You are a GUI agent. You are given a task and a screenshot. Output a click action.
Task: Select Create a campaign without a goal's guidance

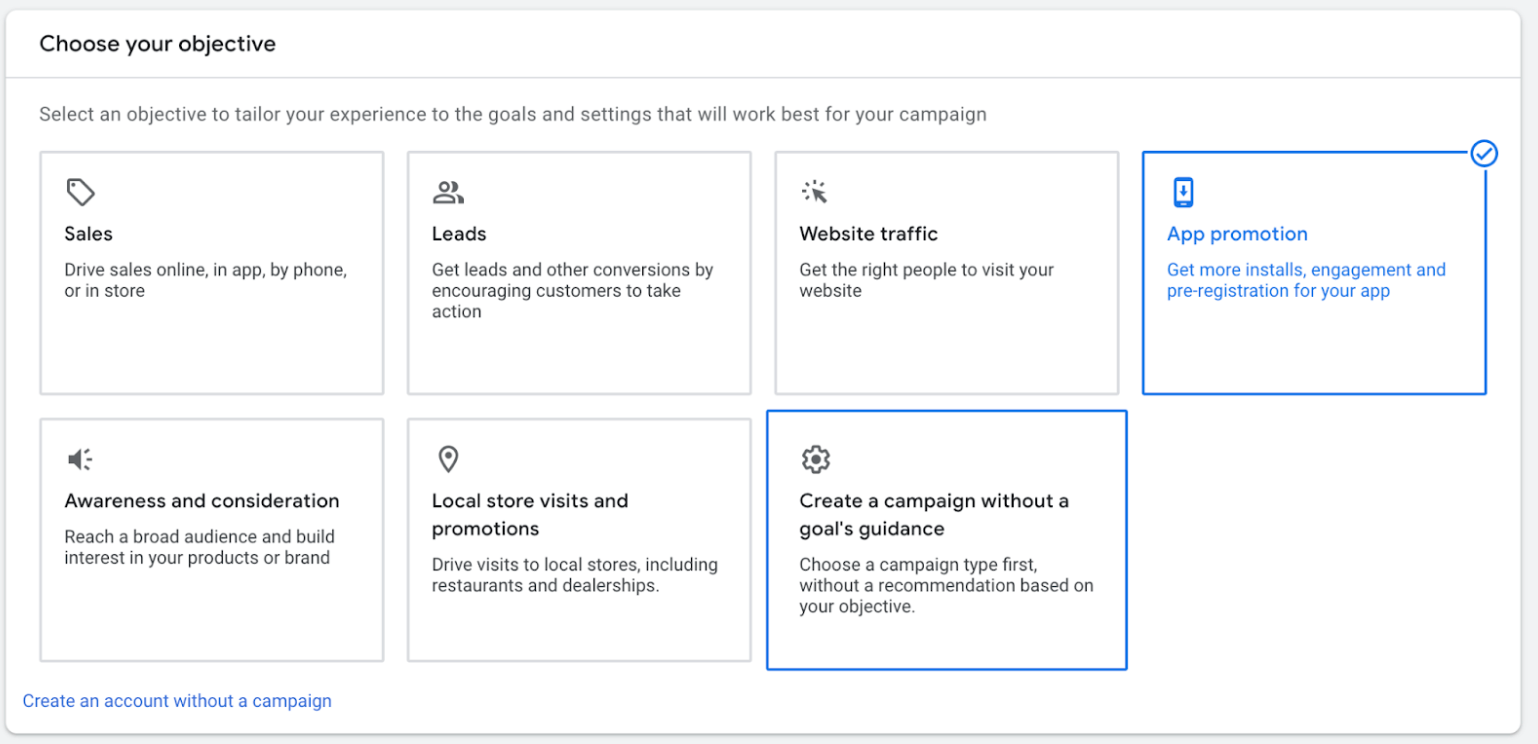click(x=934, y=514)
